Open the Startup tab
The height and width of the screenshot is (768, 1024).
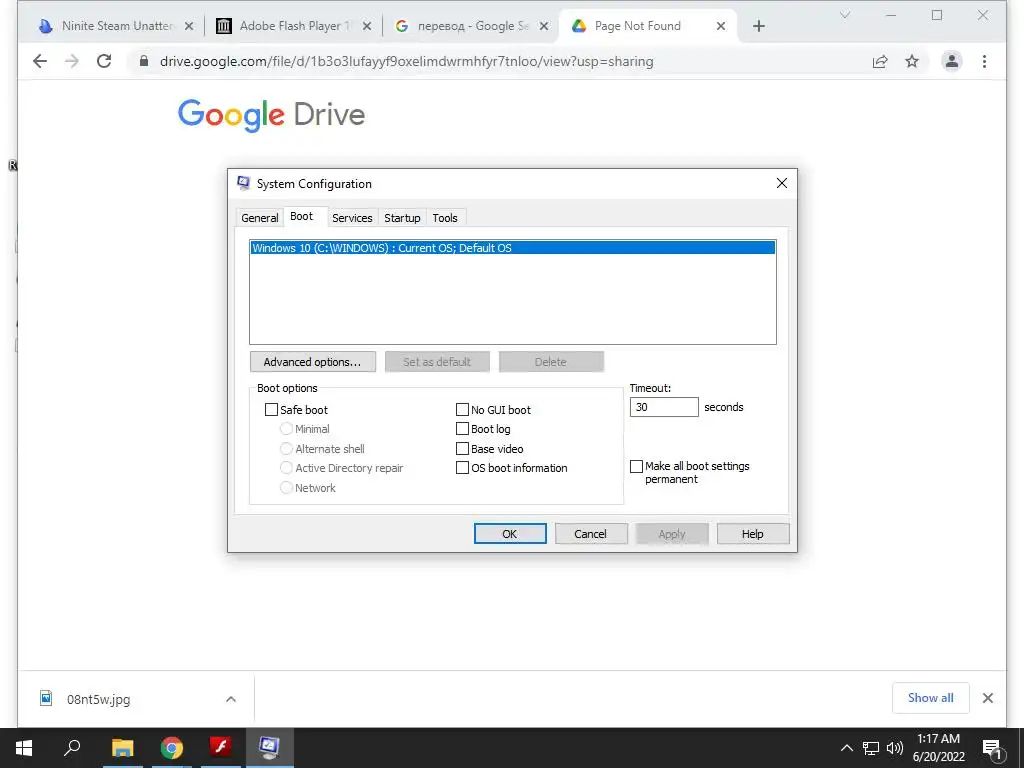coord(402,217)
